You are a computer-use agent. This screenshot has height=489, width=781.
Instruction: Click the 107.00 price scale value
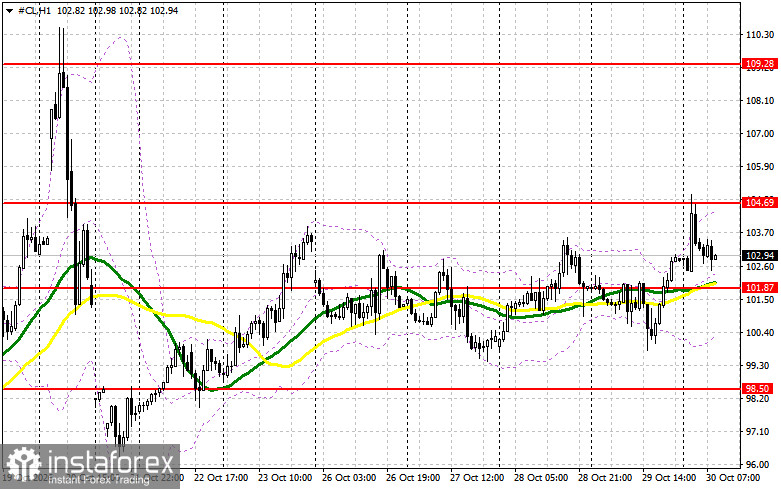[x=760, y=133]
